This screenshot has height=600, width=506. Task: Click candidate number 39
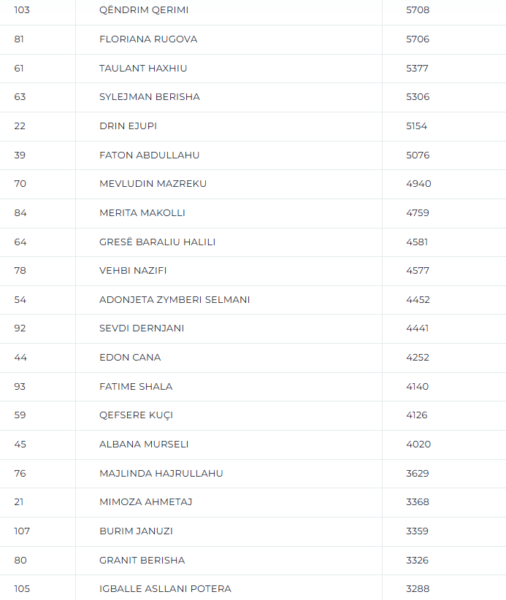(x=20, y=155)
